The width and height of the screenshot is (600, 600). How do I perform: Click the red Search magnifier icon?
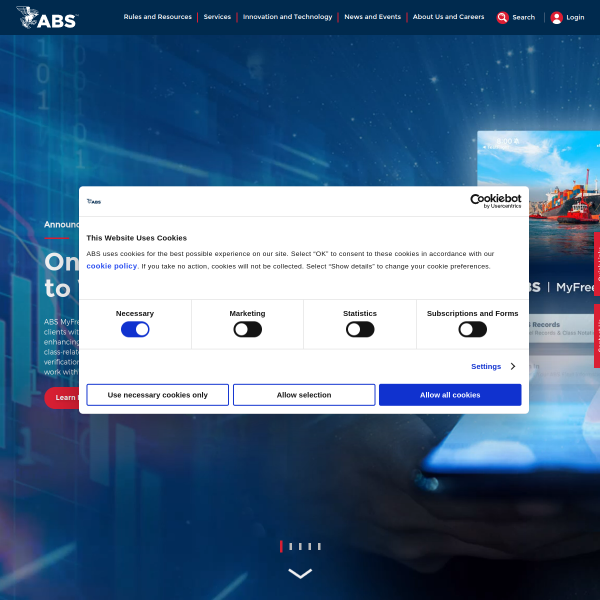tap(502, 18)
